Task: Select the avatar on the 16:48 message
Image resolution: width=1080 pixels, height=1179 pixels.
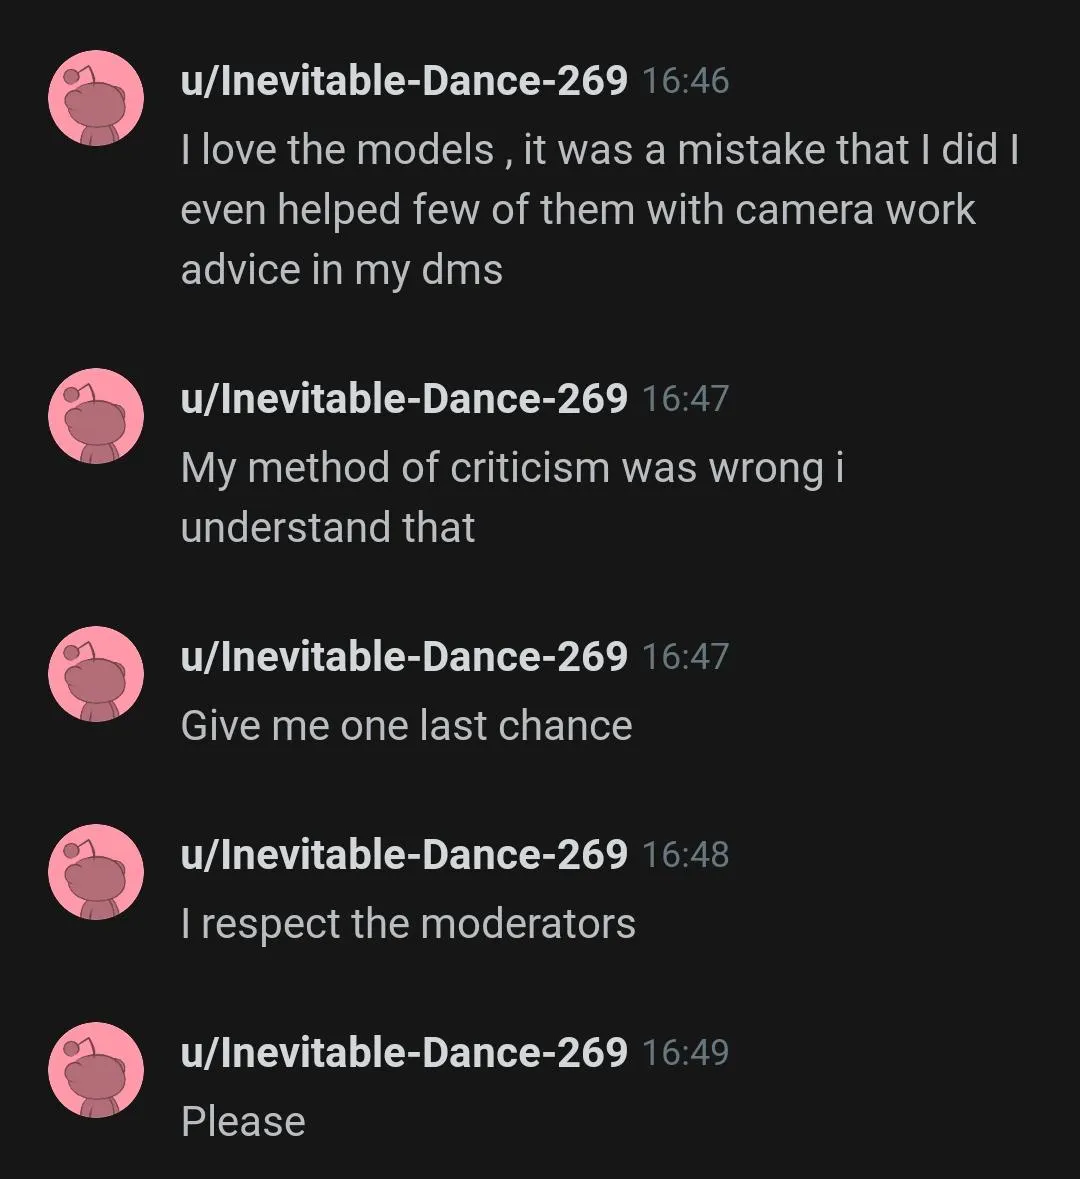Action: pyautogui.click(x=96, y=872)
